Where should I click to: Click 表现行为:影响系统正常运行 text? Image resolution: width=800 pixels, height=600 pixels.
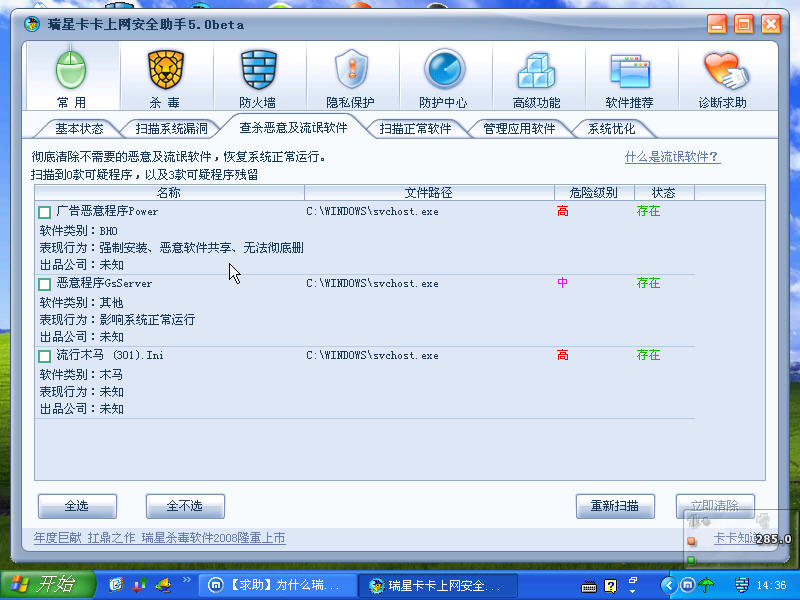[x=117, y=320]
